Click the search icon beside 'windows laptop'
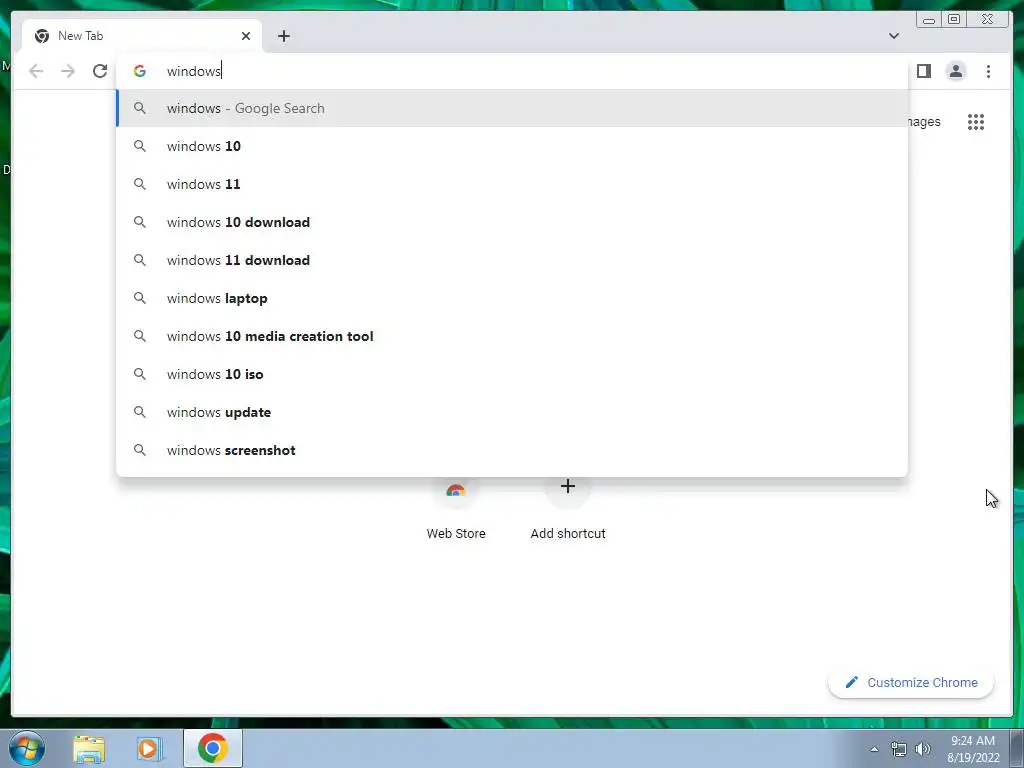 tap(140, 298)
